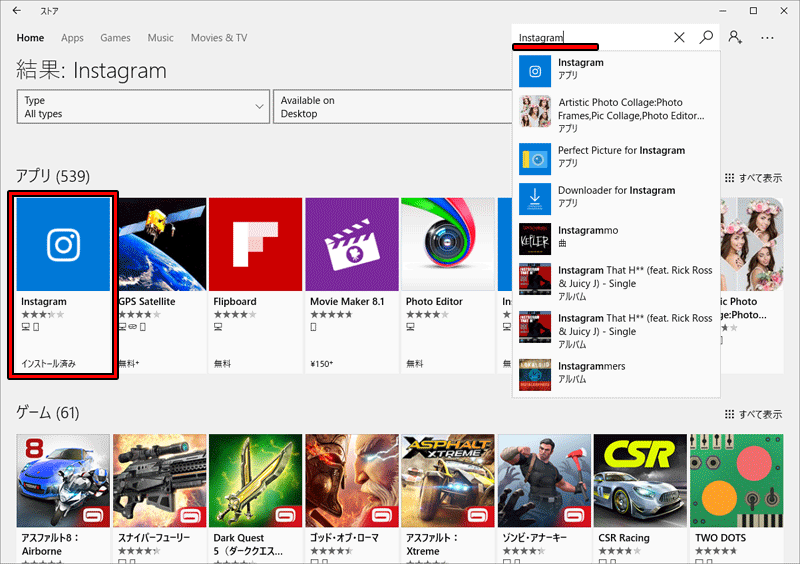Expand the Type All types dropdown
The width and height of the screenshot is (800, 564).
click(143, 107)
